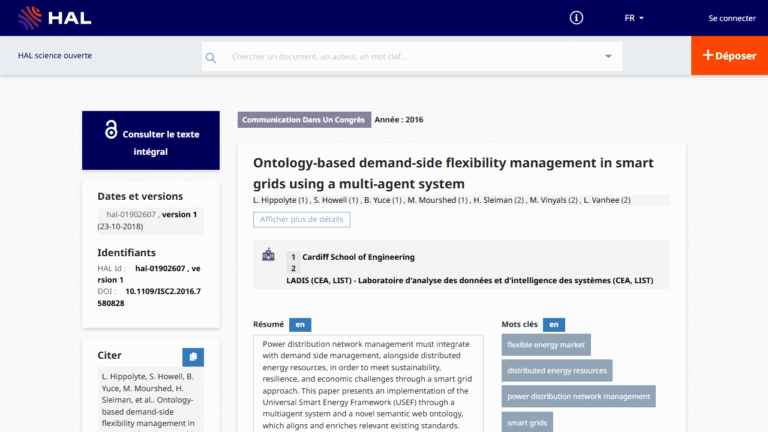The width and height of the screenshot is (768, 432).
Task: Toggle the Mots clés 'en' language tag
Action: (553, 324)
